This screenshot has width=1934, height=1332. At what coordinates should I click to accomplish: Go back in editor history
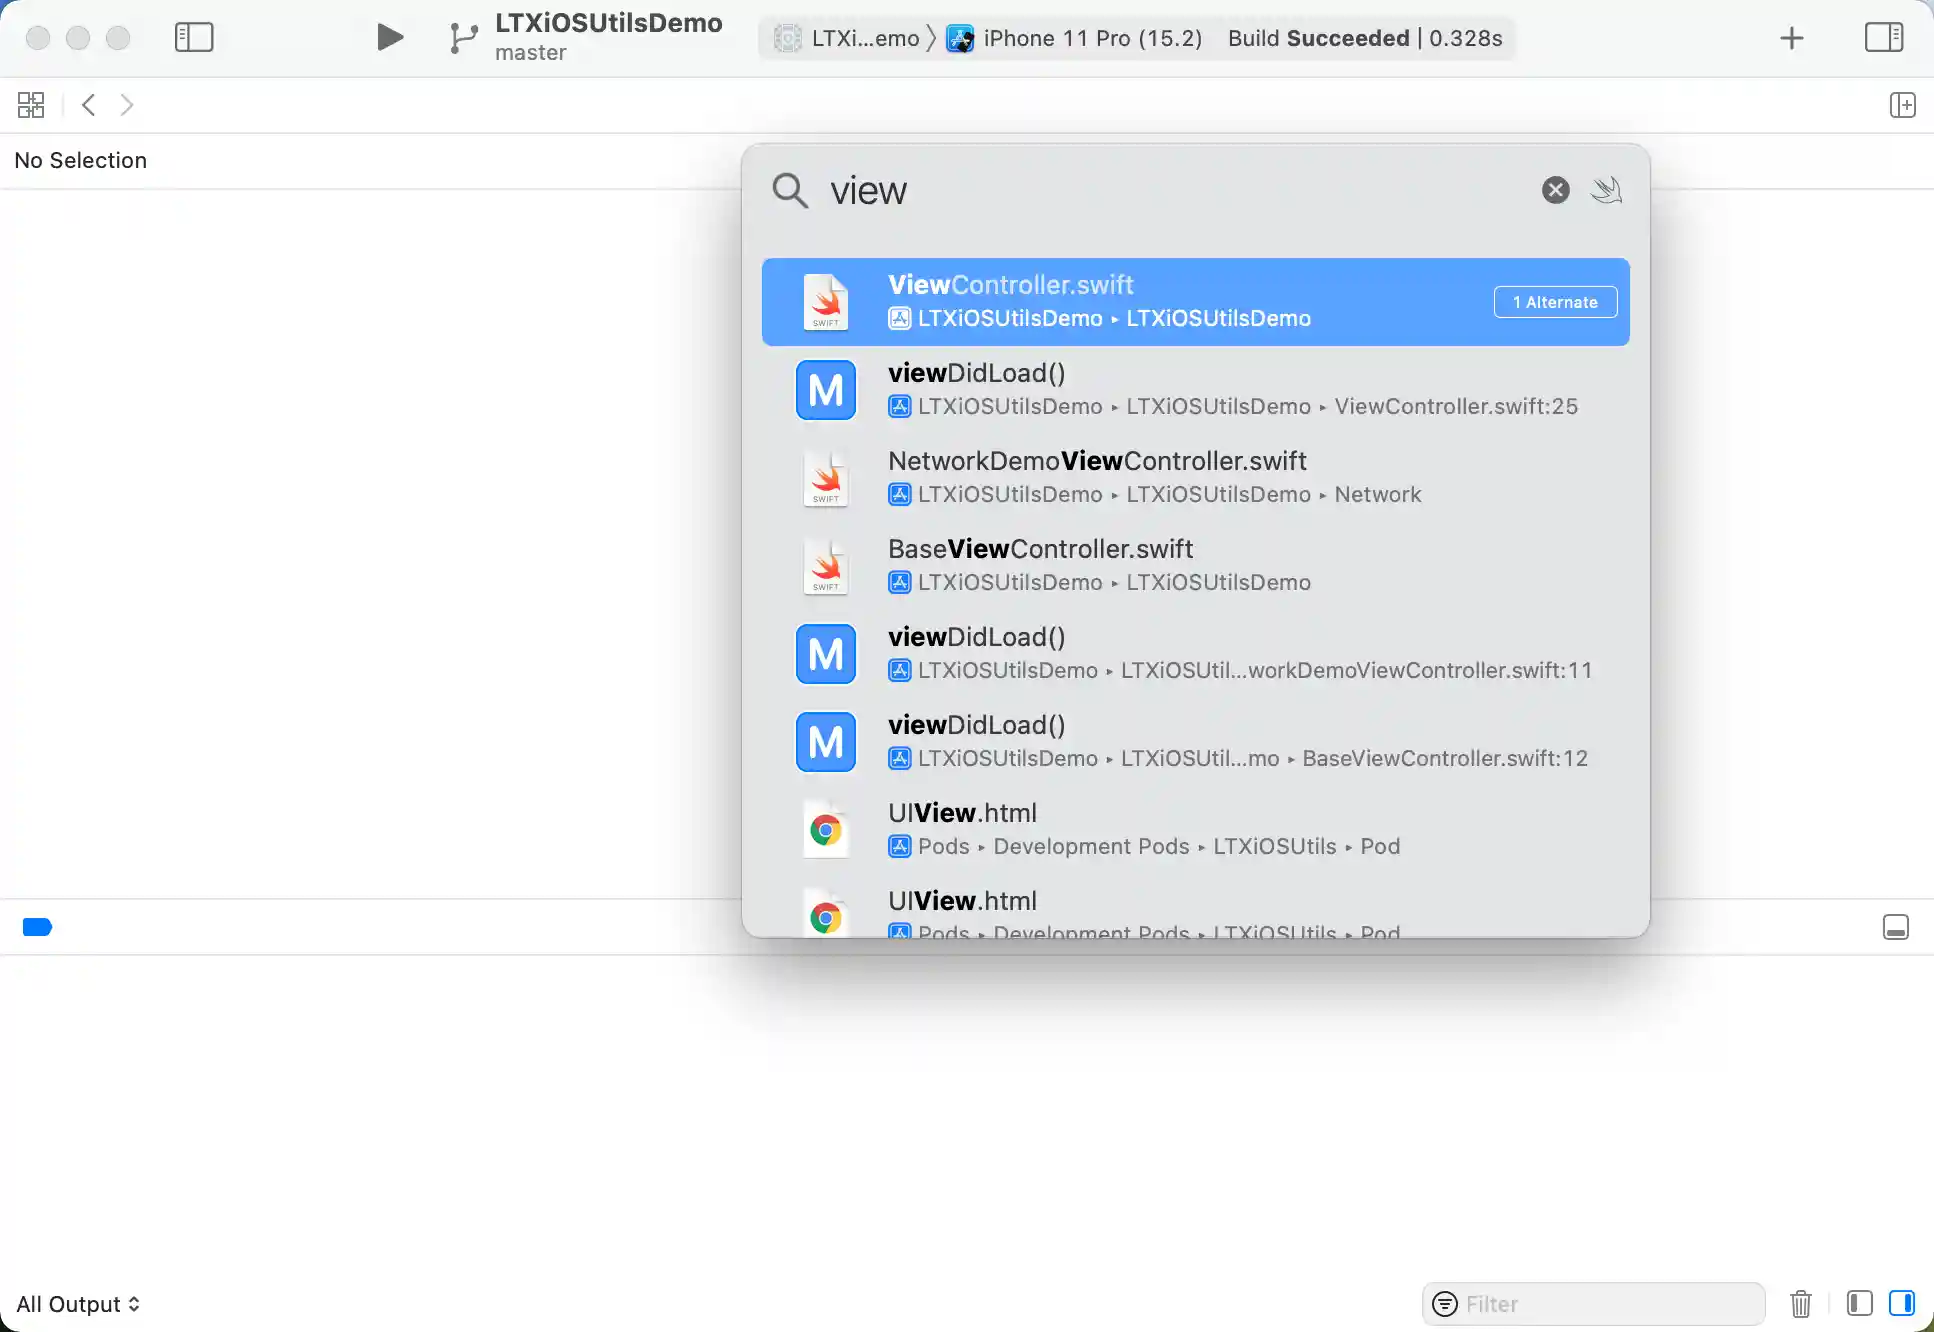click(x=89, y=105)
